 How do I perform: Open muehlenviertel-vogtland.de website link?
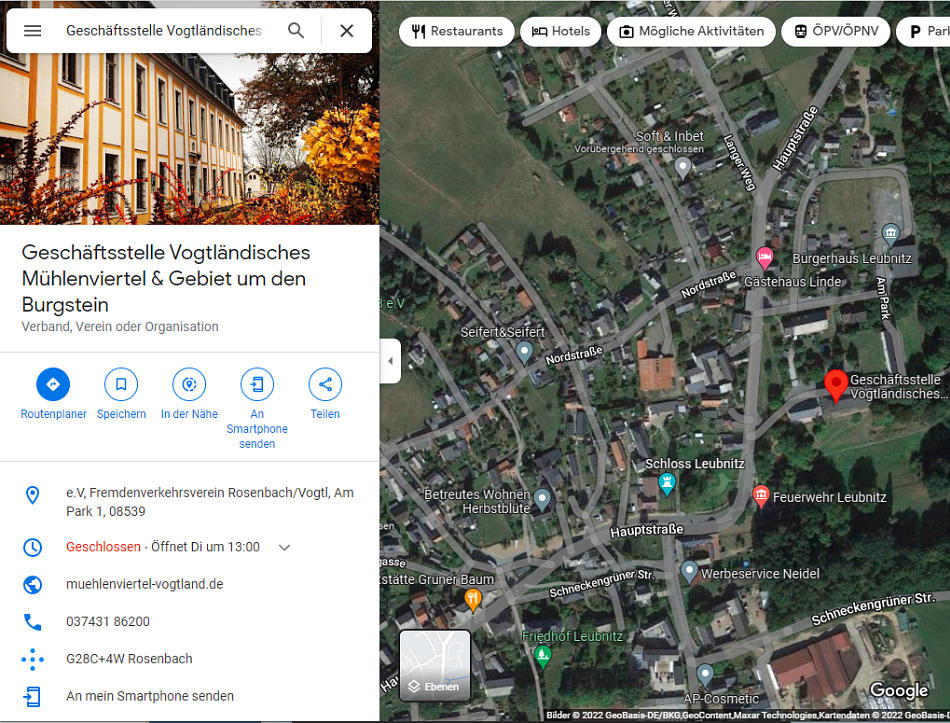[144, 584]
